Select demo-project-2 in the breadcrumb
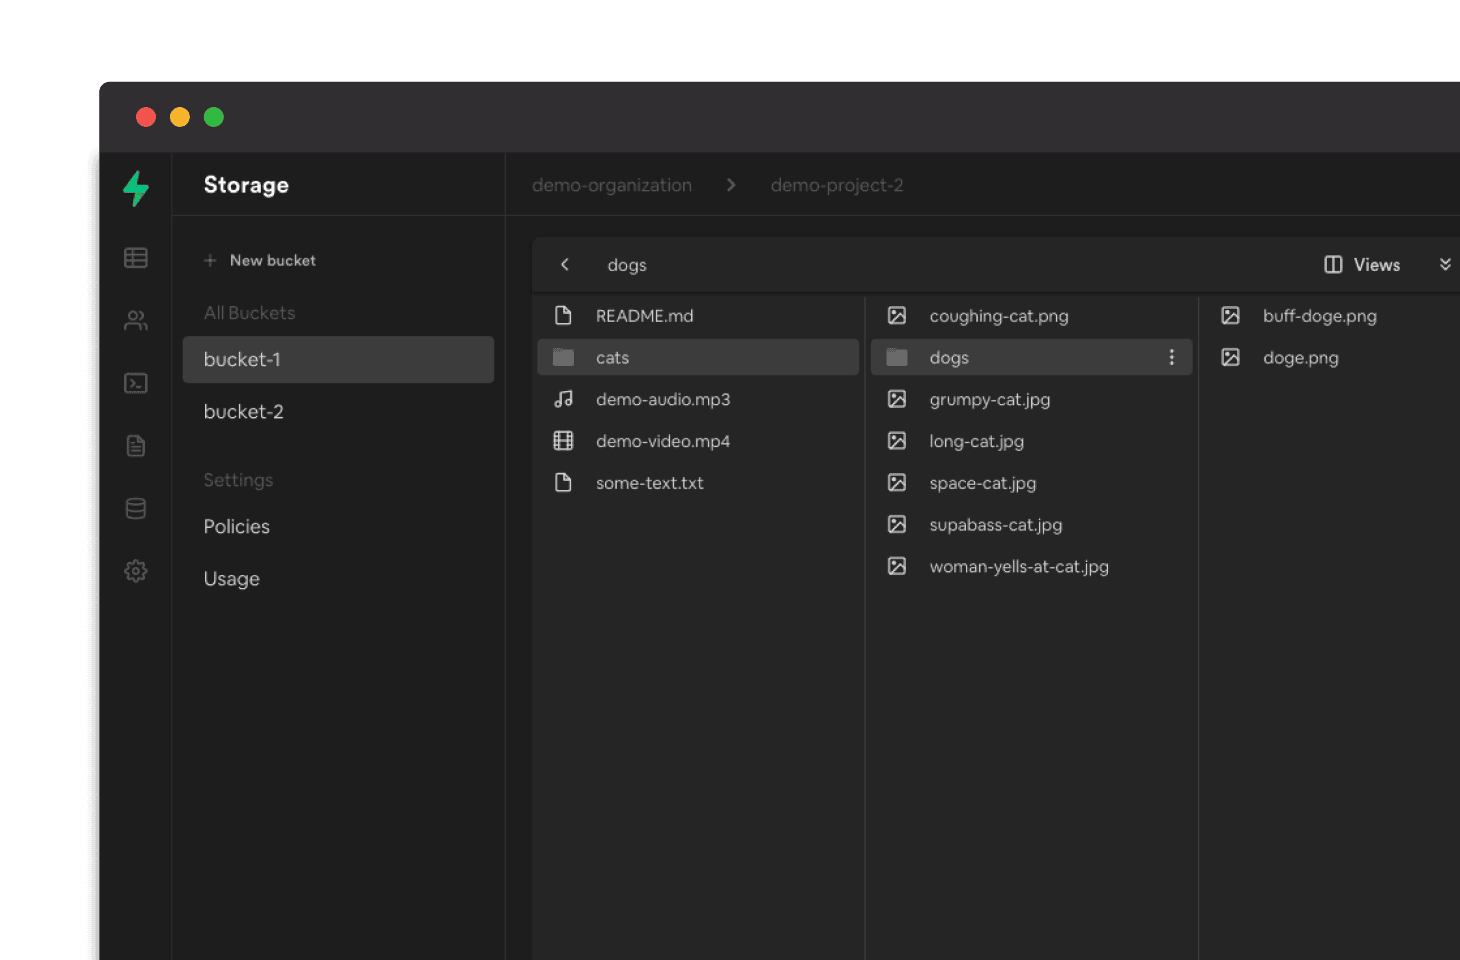1460x960 pixels. [837, 185]
